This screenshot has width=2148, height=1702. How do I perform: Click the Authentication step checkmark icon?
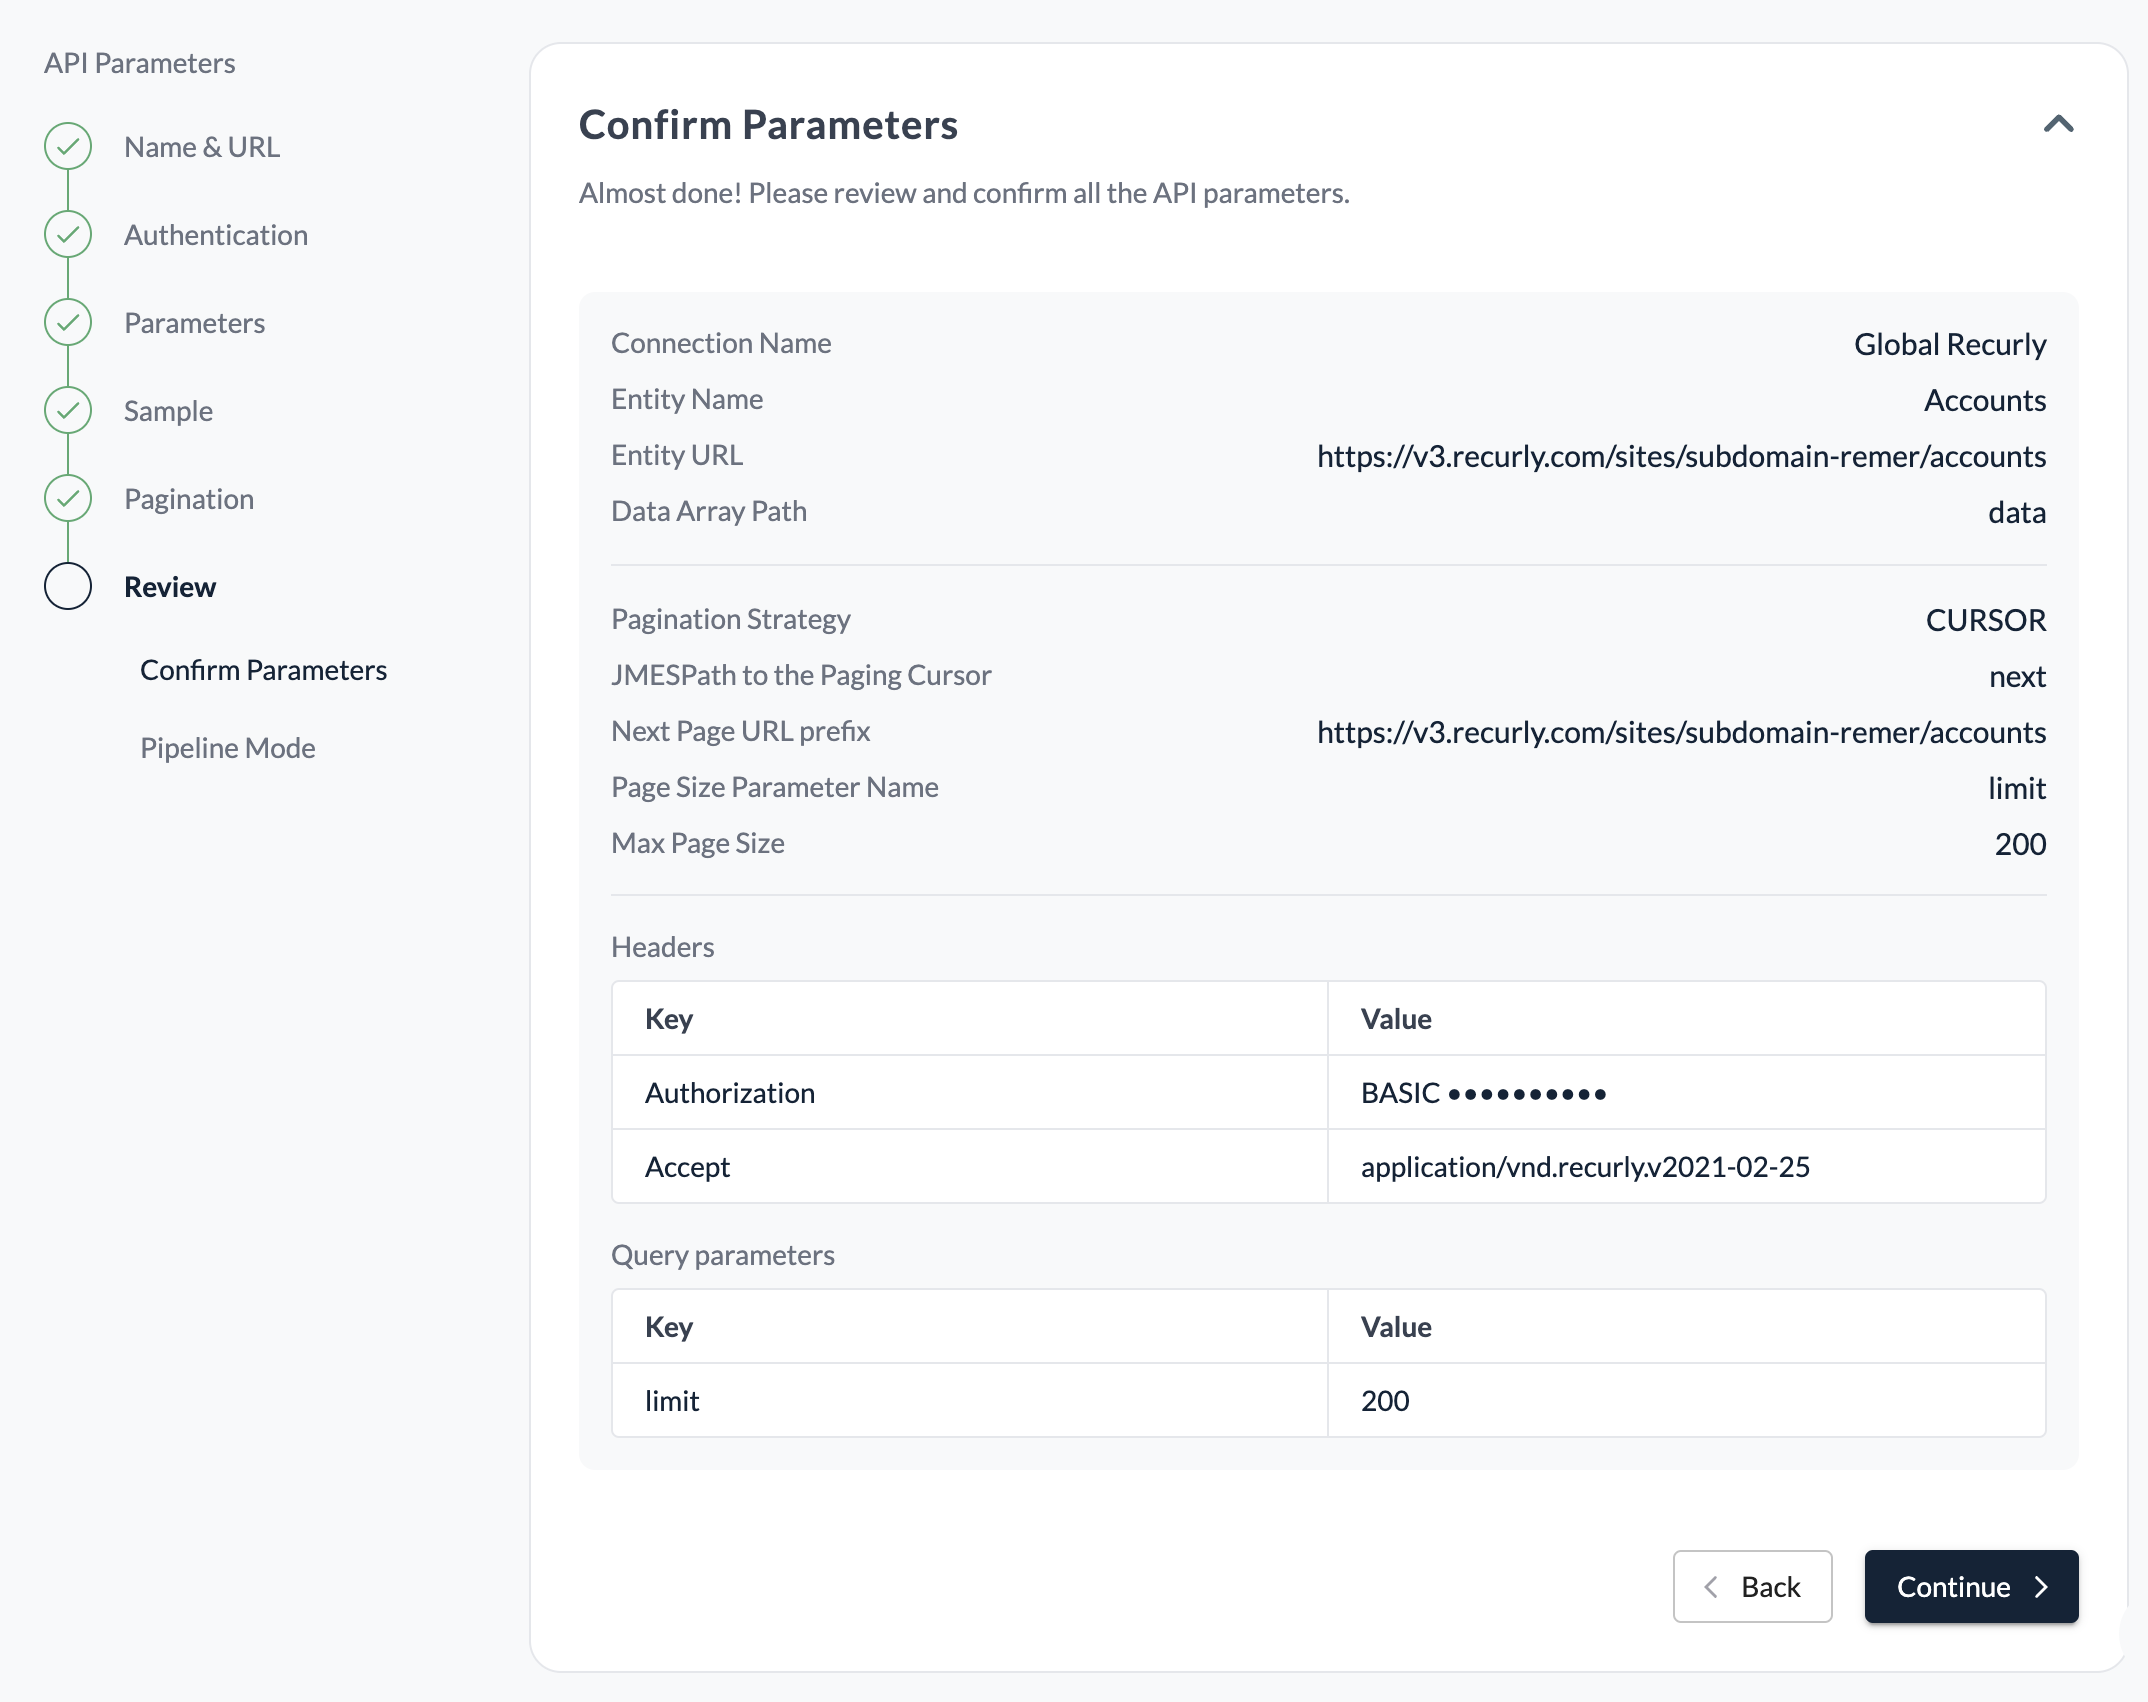tap(68, 235)
